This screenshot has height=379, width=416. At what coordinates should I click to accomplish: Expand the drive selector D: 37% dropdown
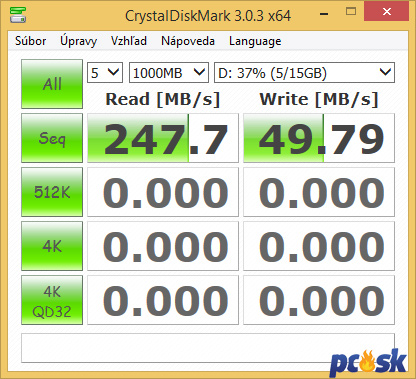pyautogui.click(x=304, y=72)
